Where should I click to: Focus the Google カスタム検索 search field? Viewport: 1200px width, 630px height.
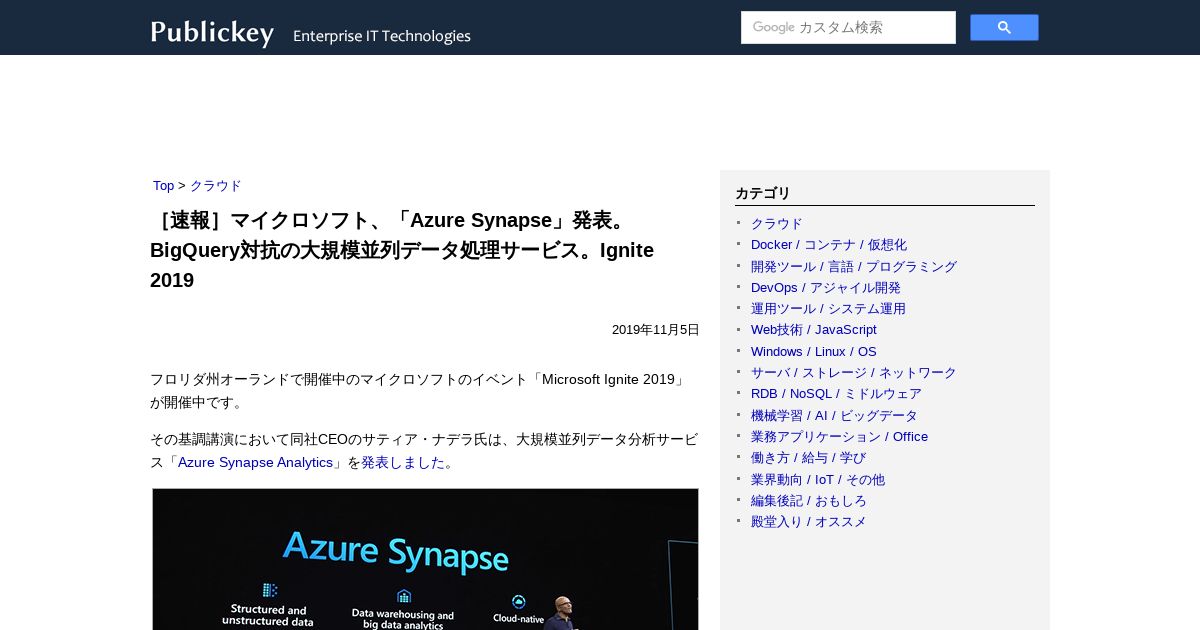pyautogui.click(x=848, y=27)
